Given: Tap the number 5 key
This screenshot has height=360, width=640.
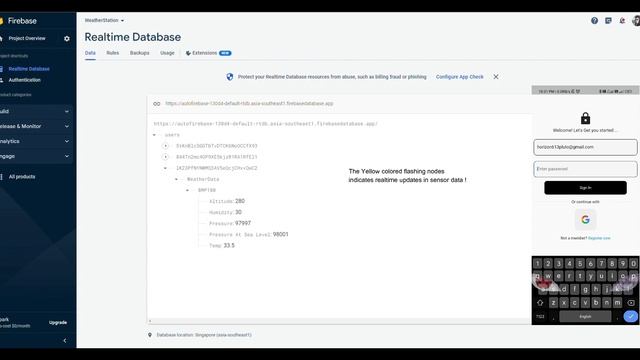Looking at the screenshot, I should (x=580, y=264).
